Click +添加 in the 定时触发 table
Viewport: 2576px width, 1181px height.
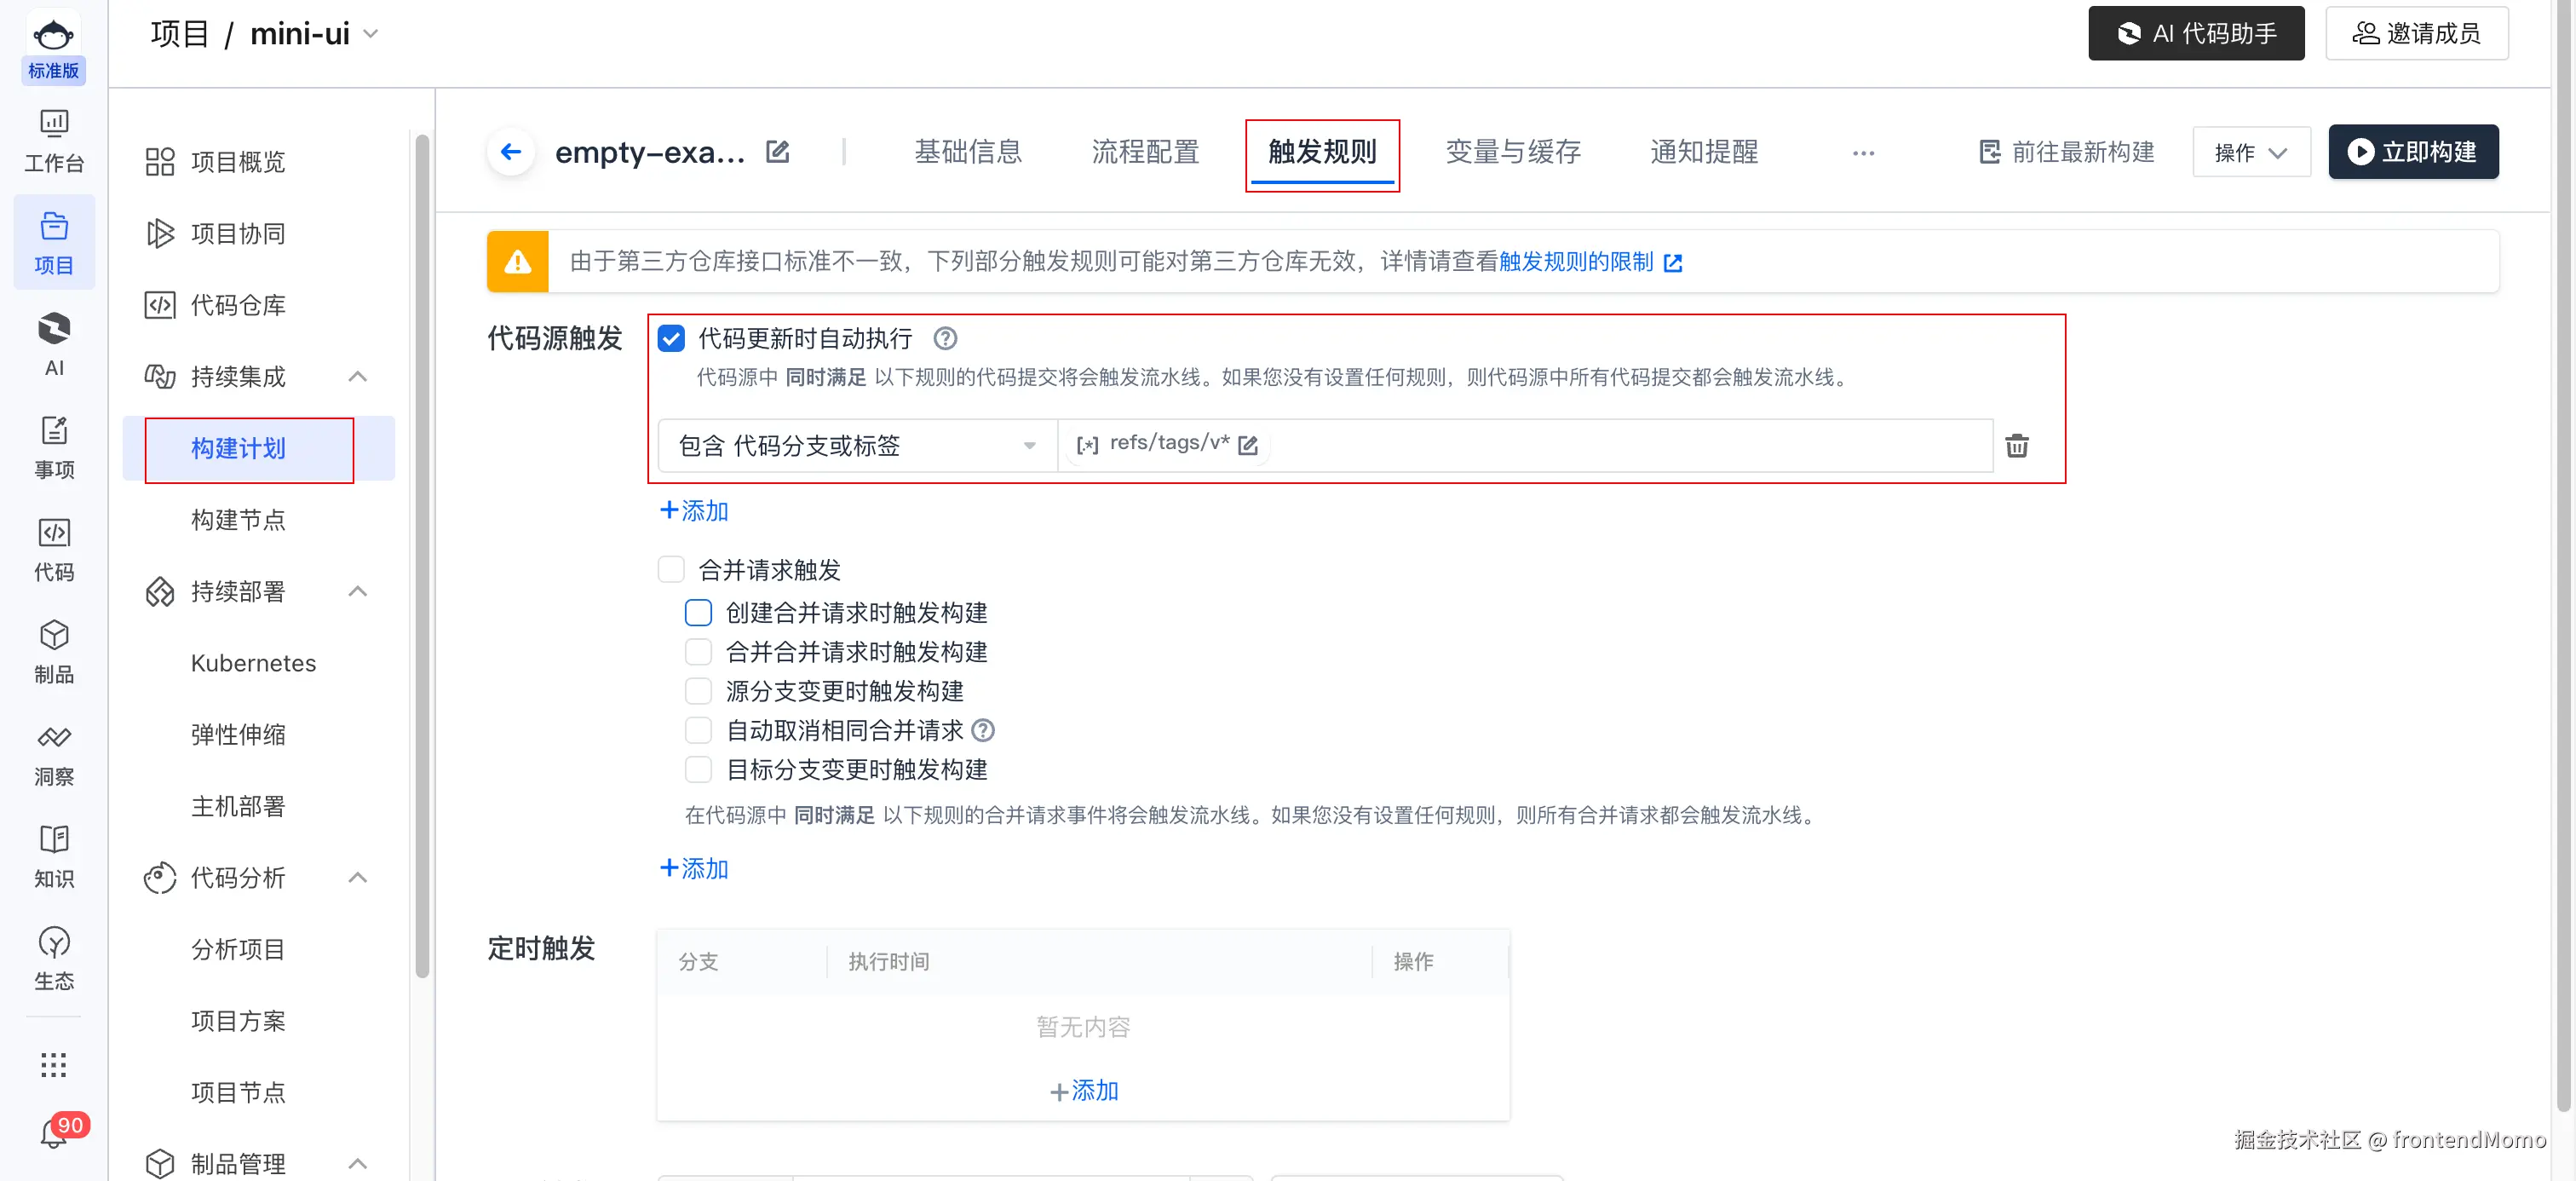tap(1083, 1090)
